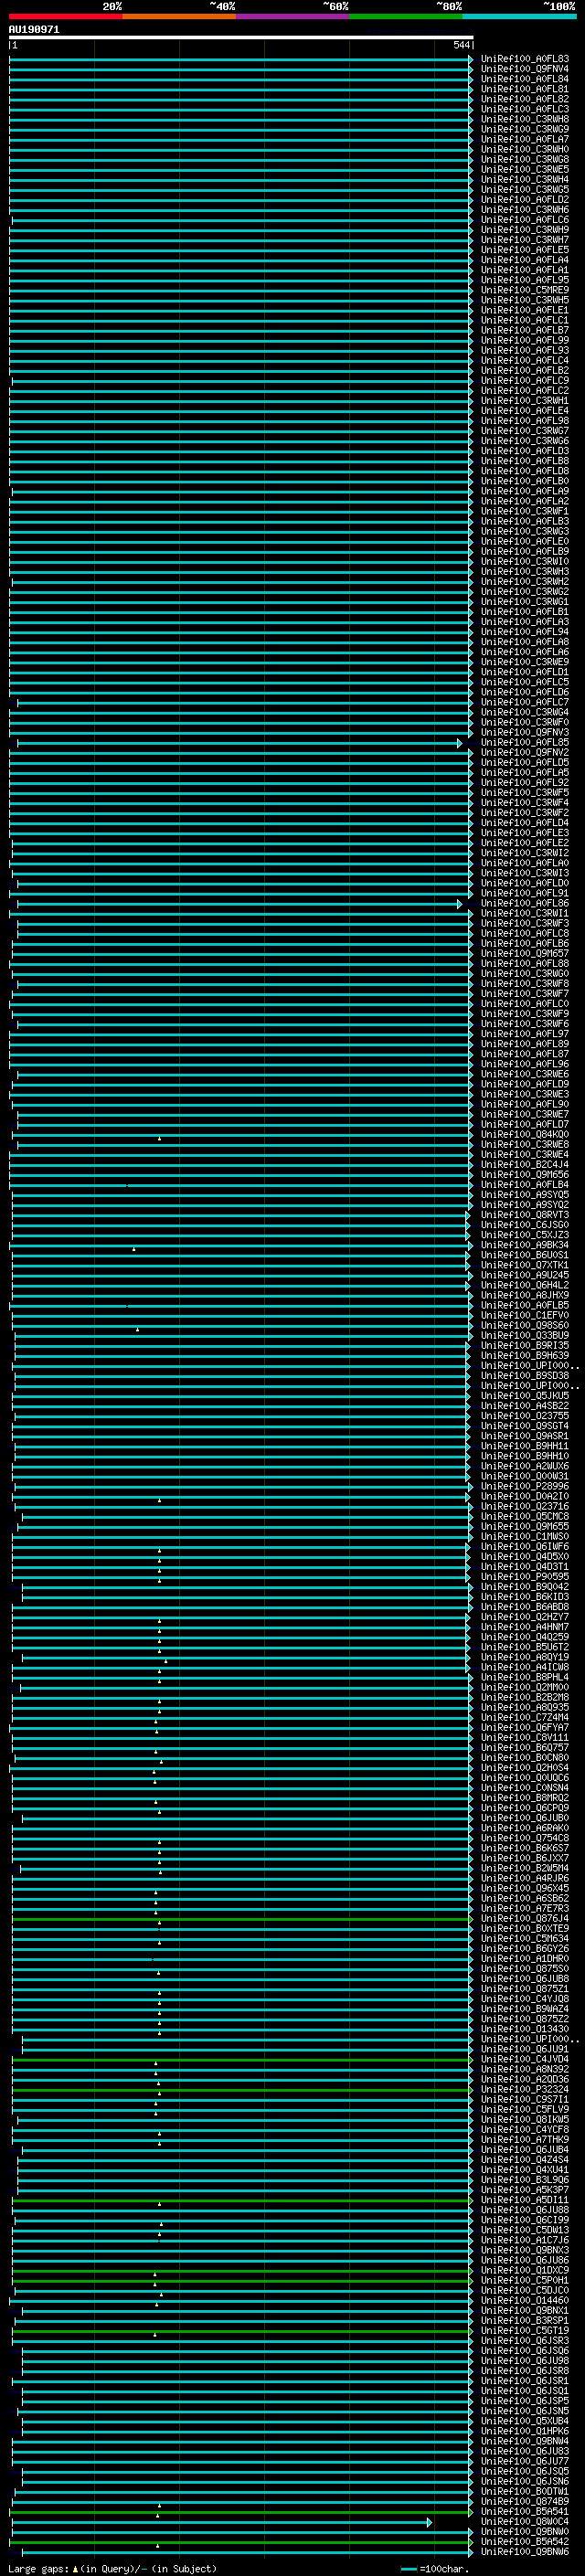The width and height of the screenshot is (585, 2576).
Task: Click the orange ~40% identity legend segment
Action: tap(180, 16)
